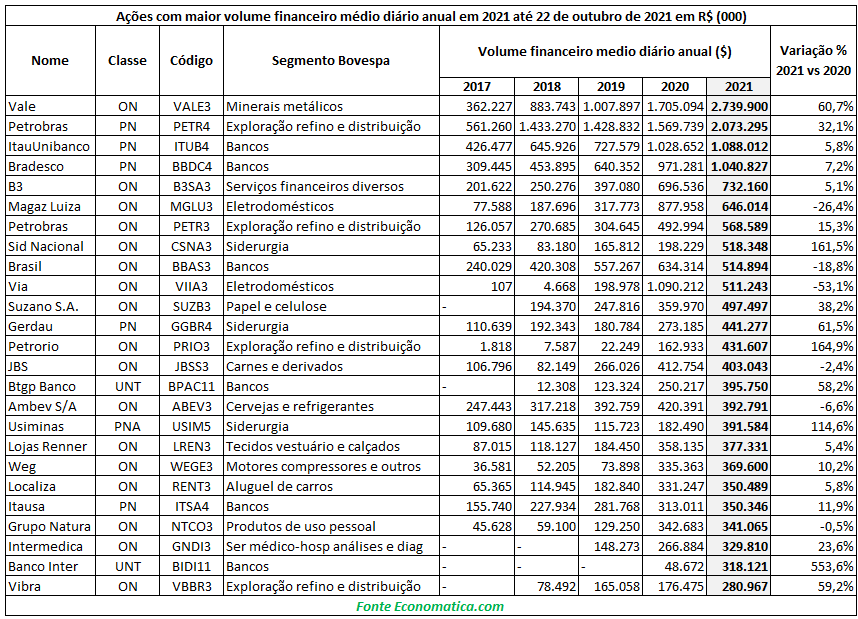This screenshot has width=858, height=619.
Task: Click the 2.073.295 value in 2021
Action: pos(739,126)
